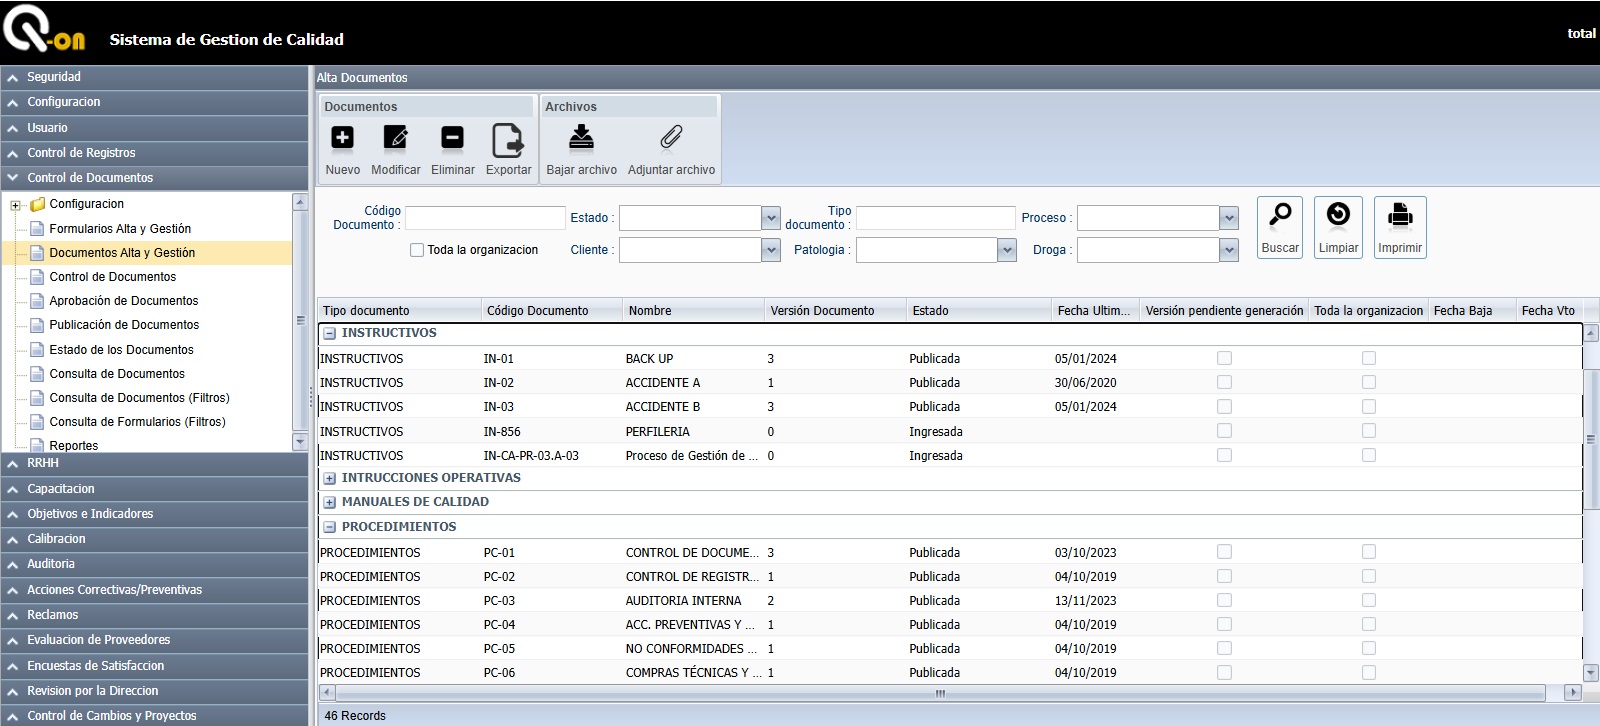
Task: Toggle Versión pendiente checkbox for IN-02
Action: 1224,382
